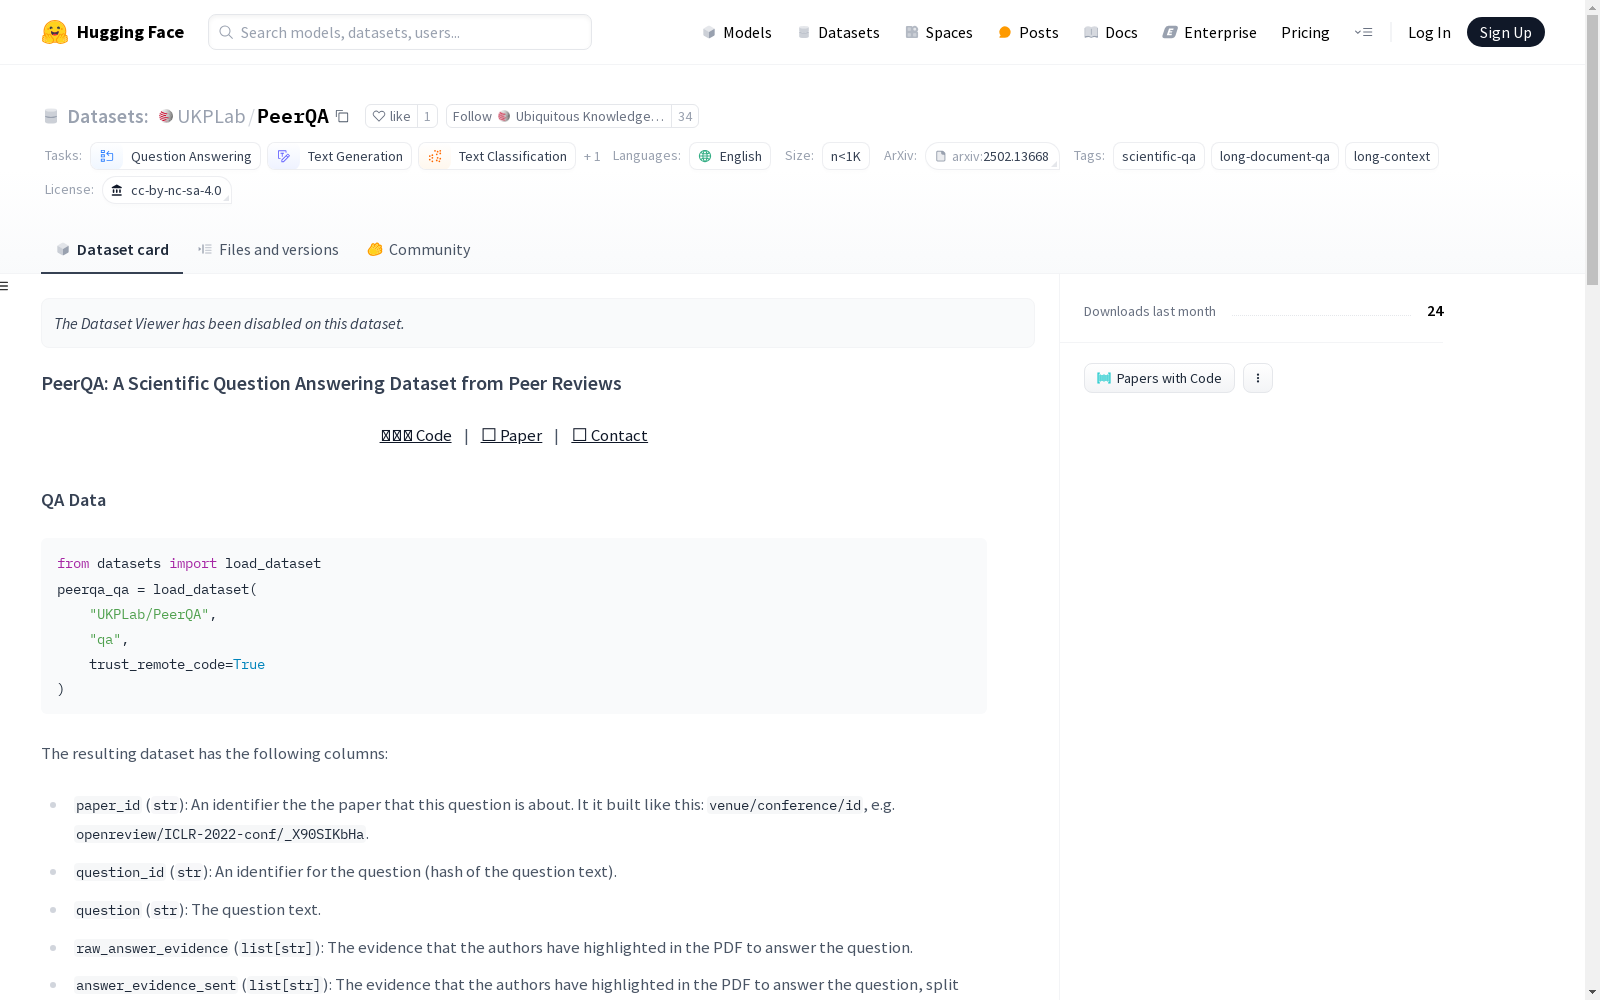Click the Sign Up button

tap(1505, 32)
